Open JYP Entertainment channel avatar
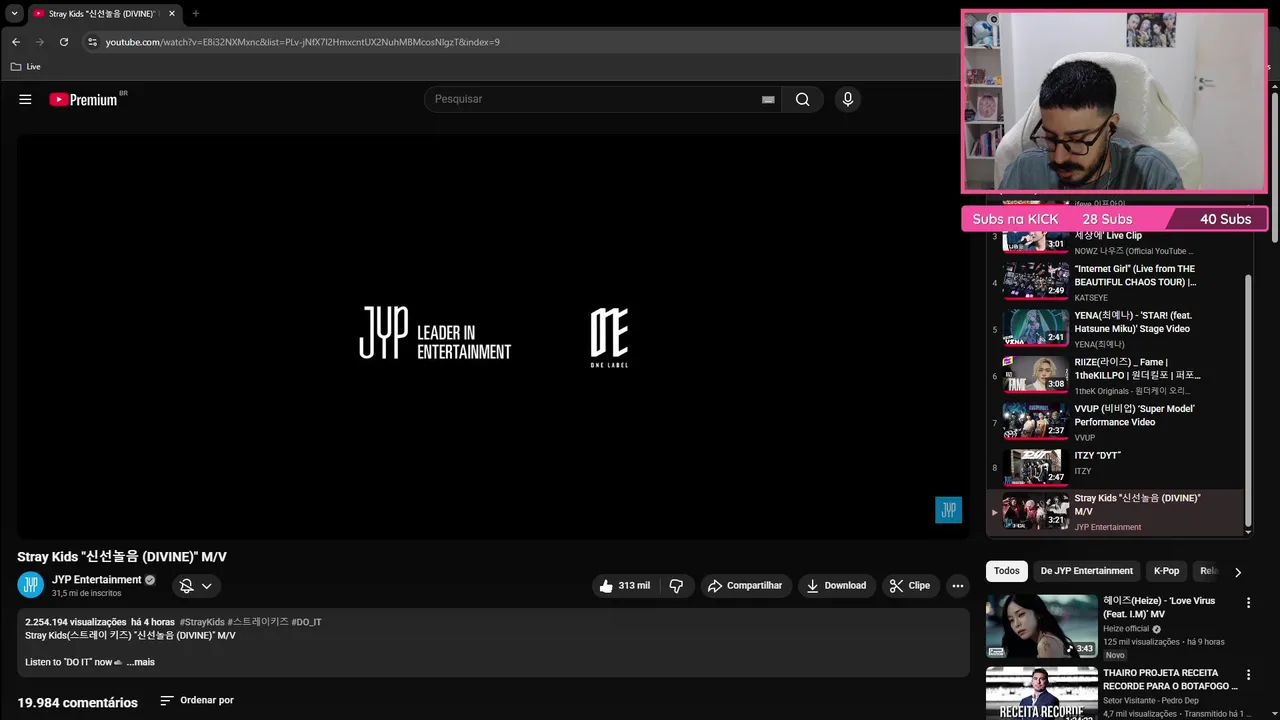This screenshot has width=1280, height=720. click(x=31, y=585)
